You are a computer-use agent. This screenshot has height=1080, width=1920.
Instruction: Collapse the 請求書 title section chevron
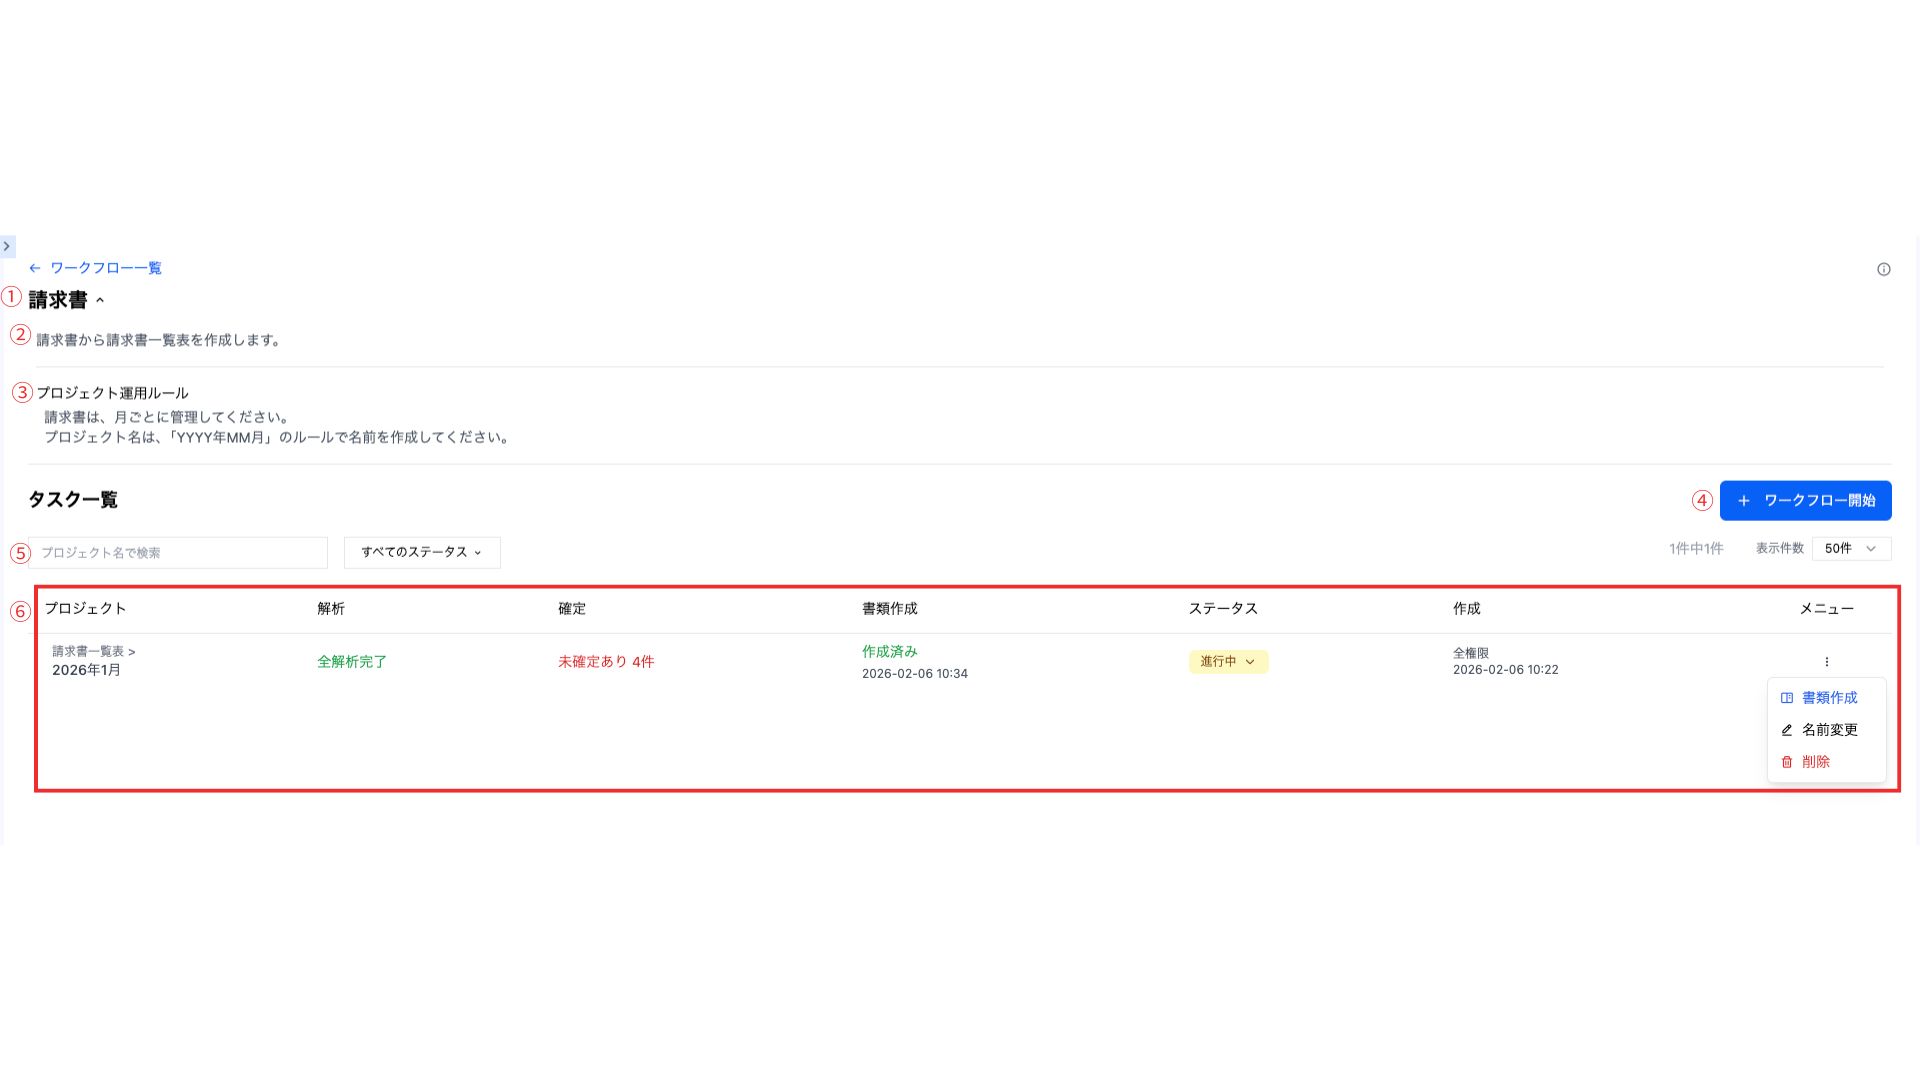(100, 301)
